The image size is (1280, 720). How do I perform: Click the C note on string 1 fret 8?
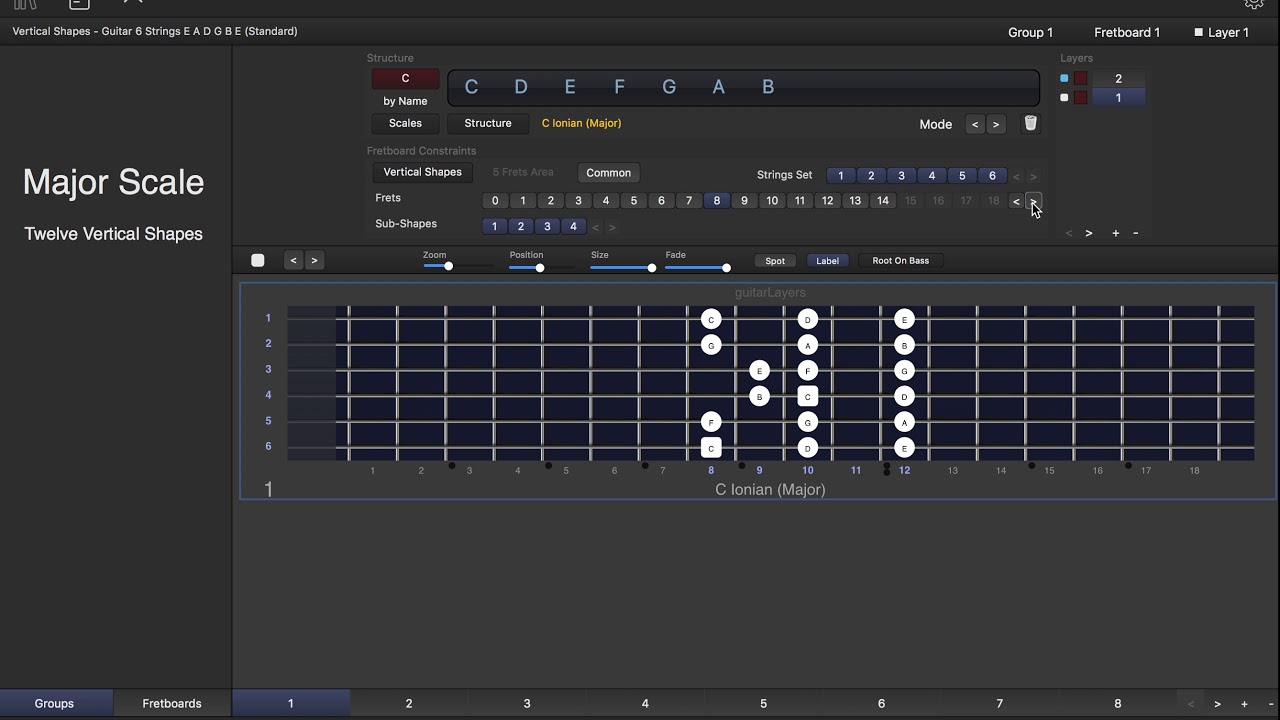tap(711, 320)
